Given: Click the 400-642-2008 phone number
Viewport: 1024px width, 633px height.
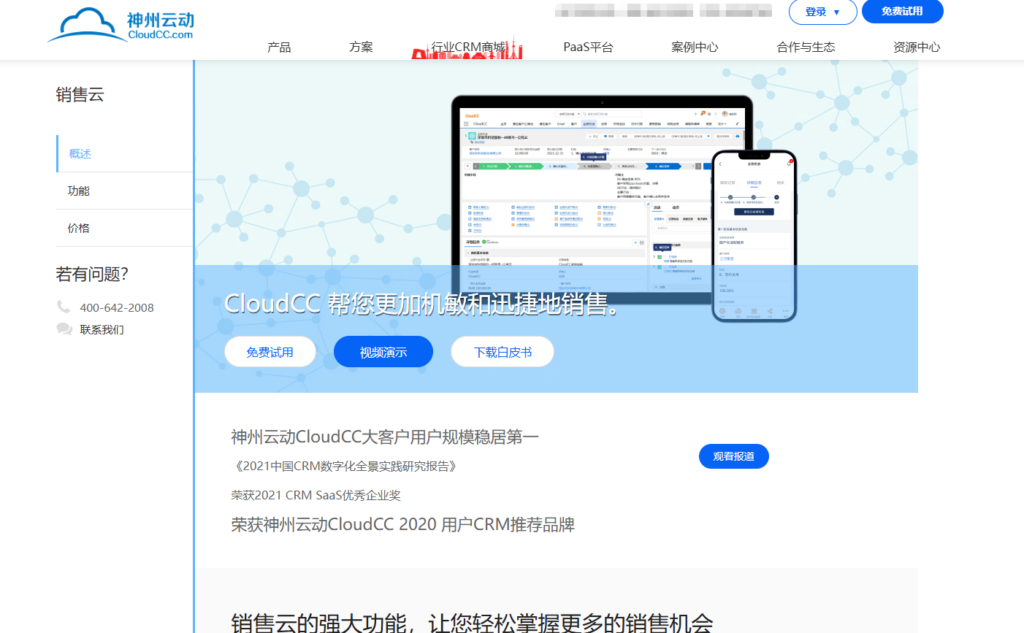Looking at the screenshot, I should (x=117, y=308).
